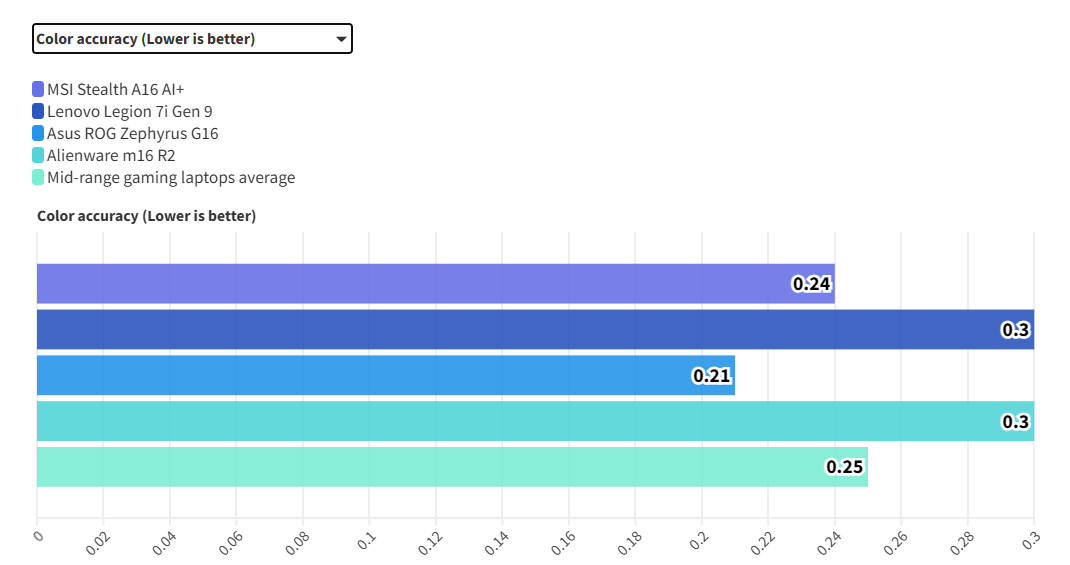Image resolution: width=1070 pixels, height=565 pixels.
Task: Toggle the MSI Stealth A16 AI+ legend label
Action: click(116, 89)
